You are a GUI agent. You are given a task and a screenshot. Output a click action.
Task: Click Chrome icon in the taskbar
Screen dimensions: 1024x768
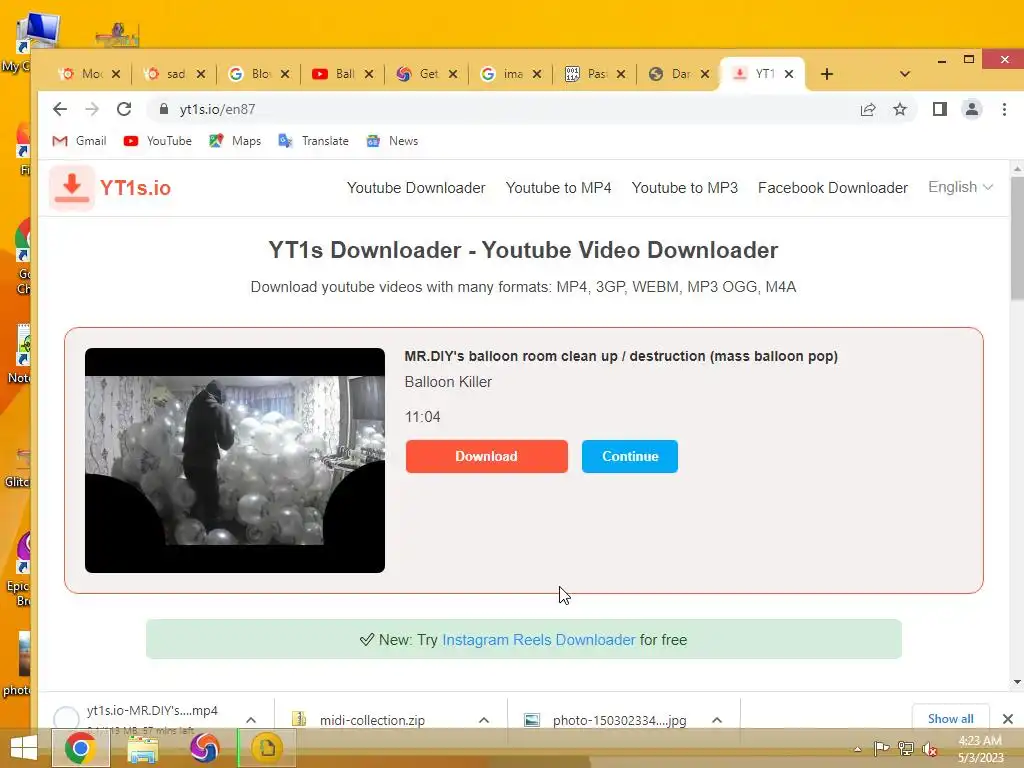tap(80, 748)
